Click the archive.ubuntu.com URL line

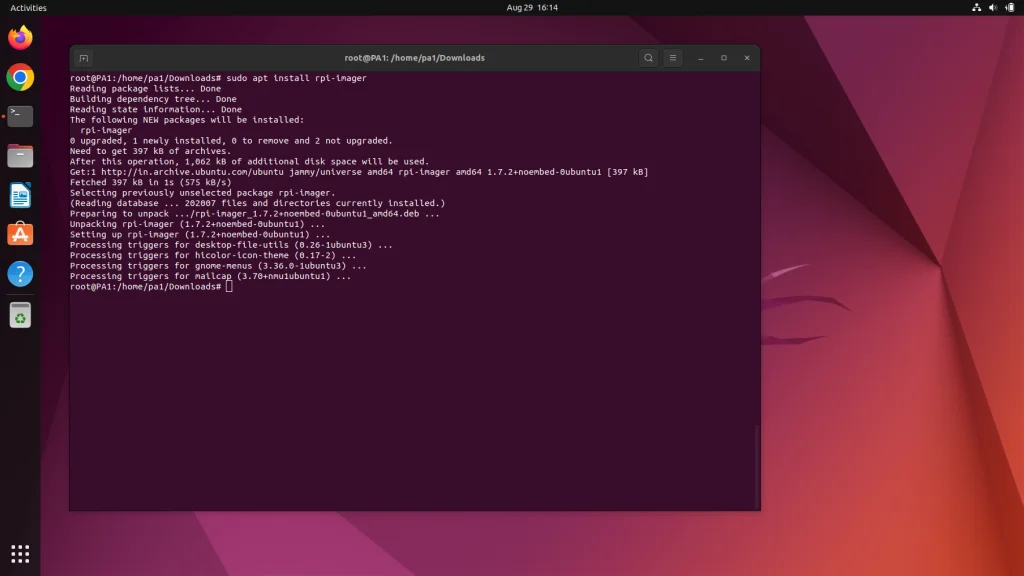359,172
